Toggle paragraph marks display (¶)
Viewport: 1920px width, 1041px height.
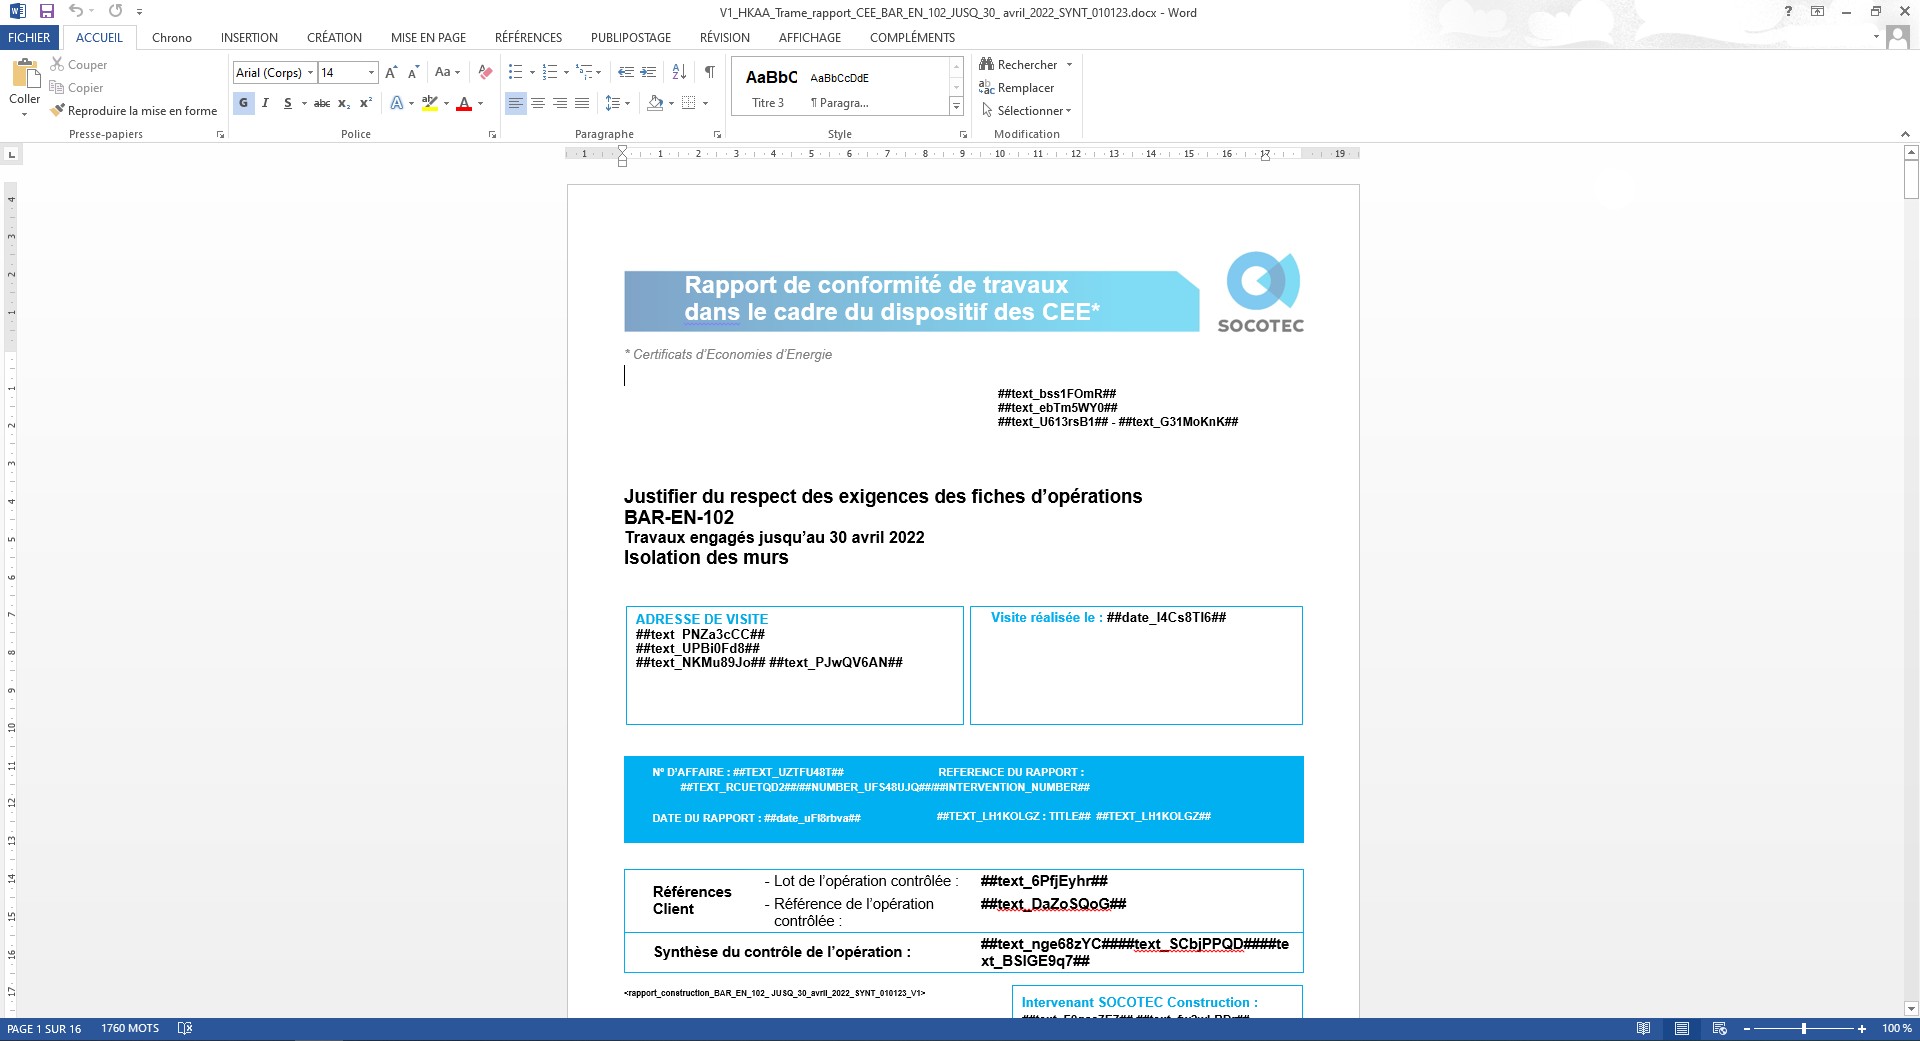point(709,72)
